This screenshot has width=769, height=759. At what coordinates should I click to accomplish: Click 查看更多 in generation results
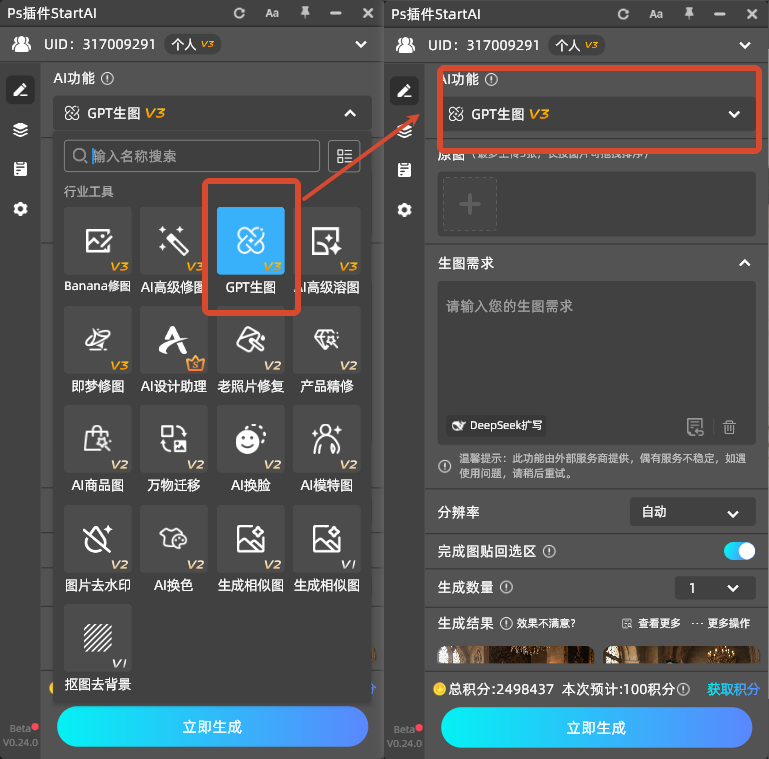point(651,623)
